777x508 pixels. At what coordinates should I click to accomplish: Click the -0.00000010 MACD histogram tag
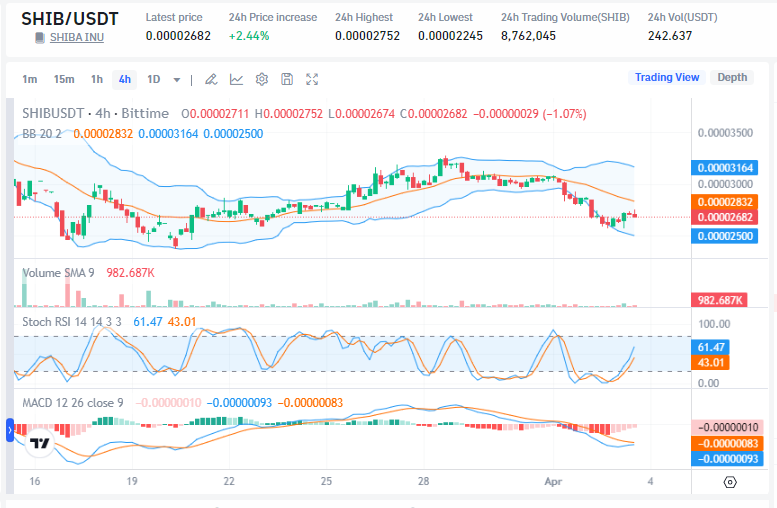pyautogui.click(x=727, y=428)
